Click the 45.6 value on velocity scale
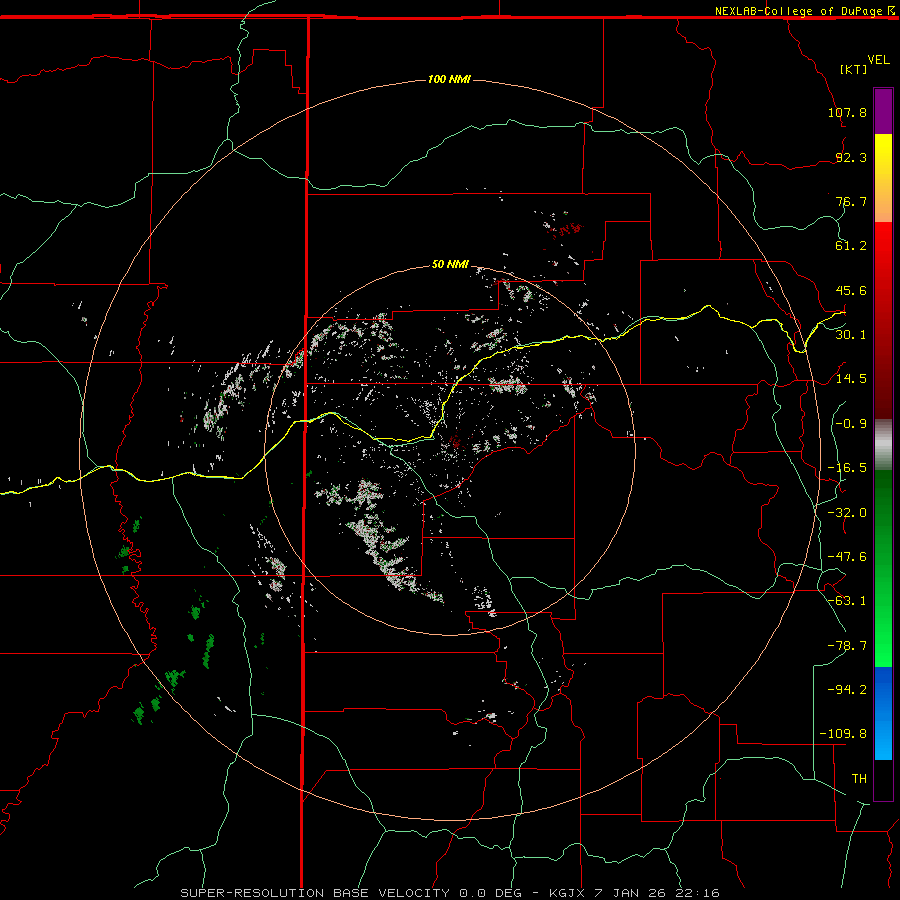 (x=851, y=290)
